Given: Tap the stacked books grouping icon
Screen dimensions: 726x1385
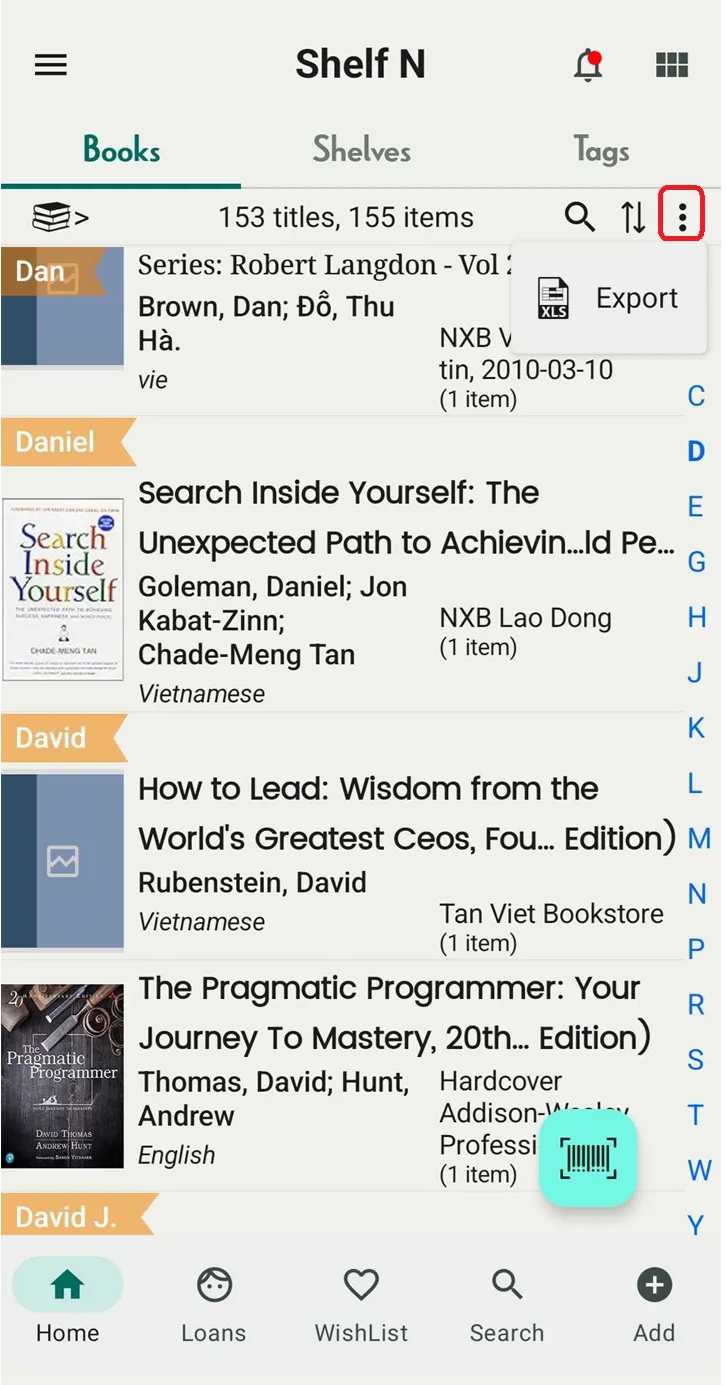Looking at the screenshot, I should [x=60, y=217].
